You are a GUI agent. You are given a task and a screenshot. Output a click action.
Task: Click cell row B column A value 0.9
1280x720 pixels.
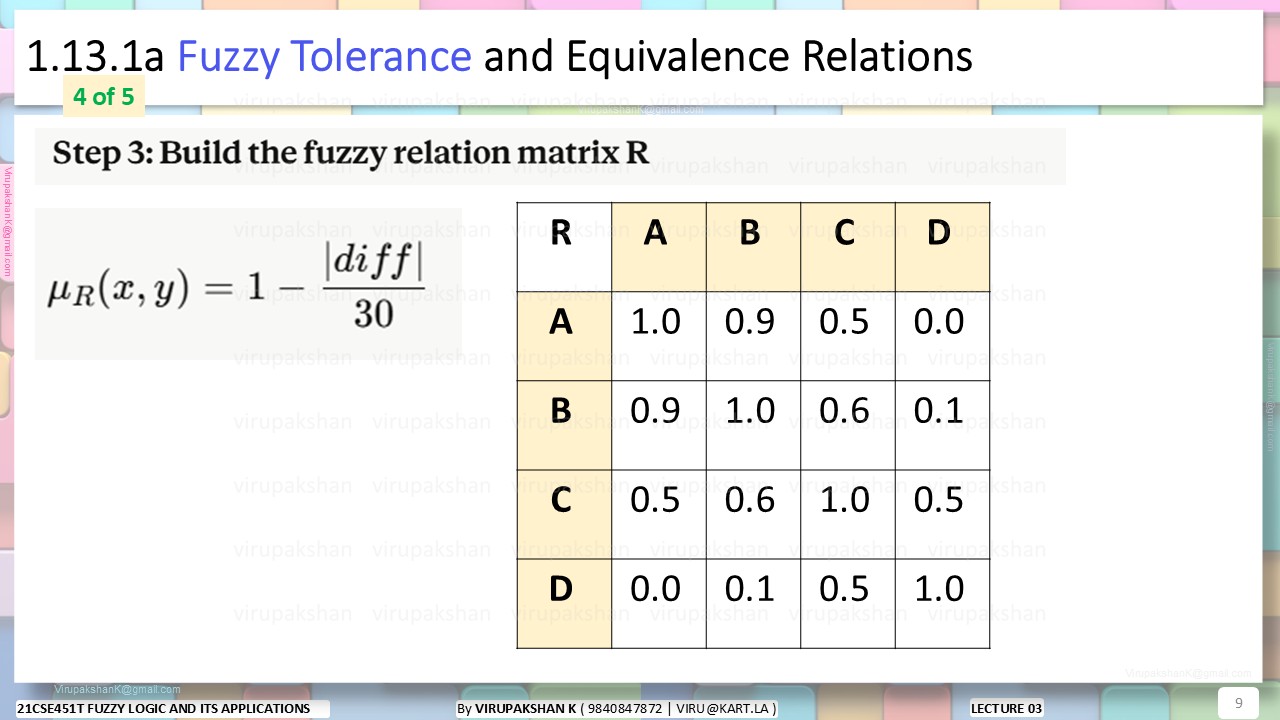click(x=659, y=425)
